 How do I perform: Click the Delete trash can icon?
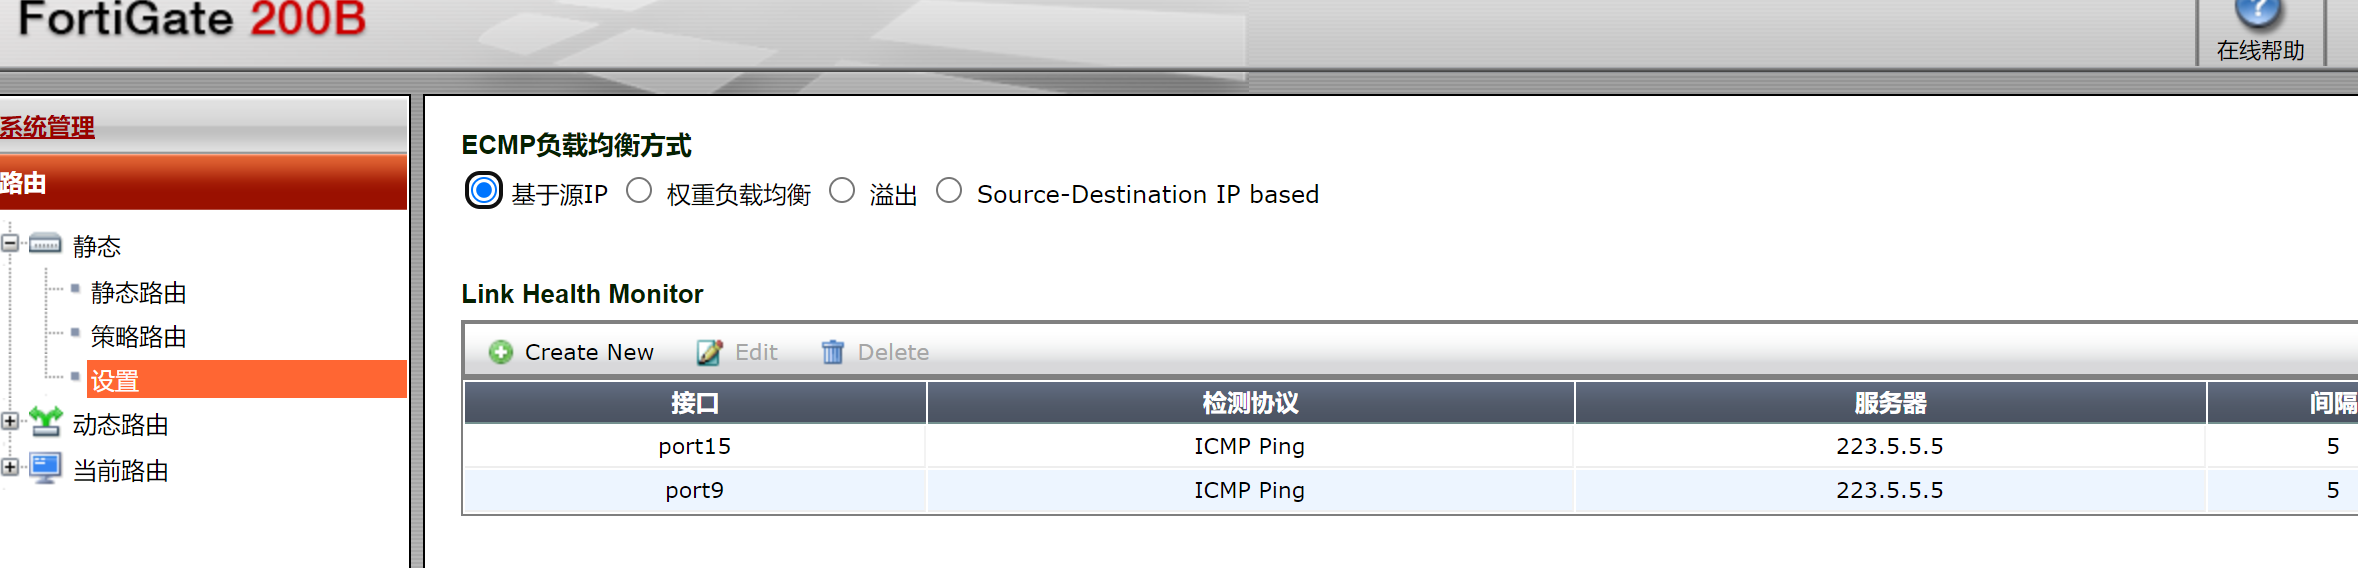[832, 352]
